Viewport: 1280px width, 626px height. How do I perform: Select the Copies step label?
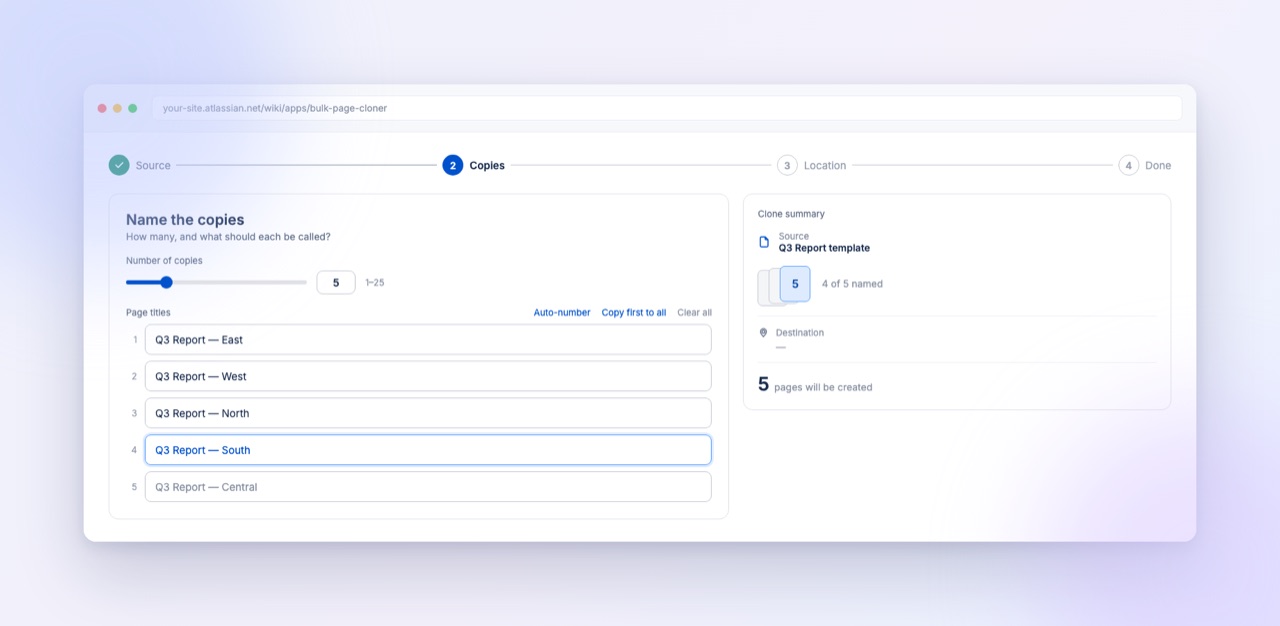coord(487,166)
